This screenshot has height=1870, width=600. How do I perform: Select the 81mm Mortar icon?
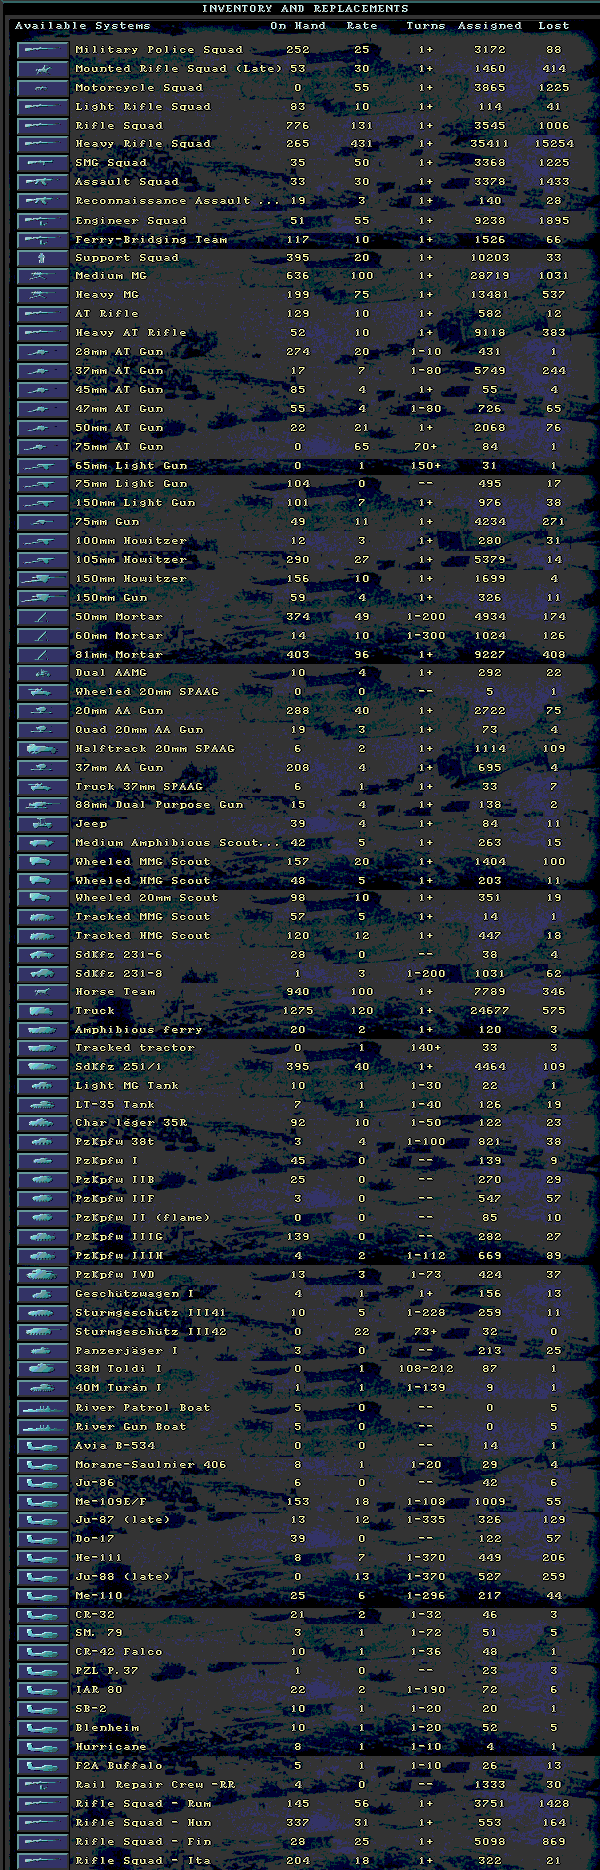[43, 655]
